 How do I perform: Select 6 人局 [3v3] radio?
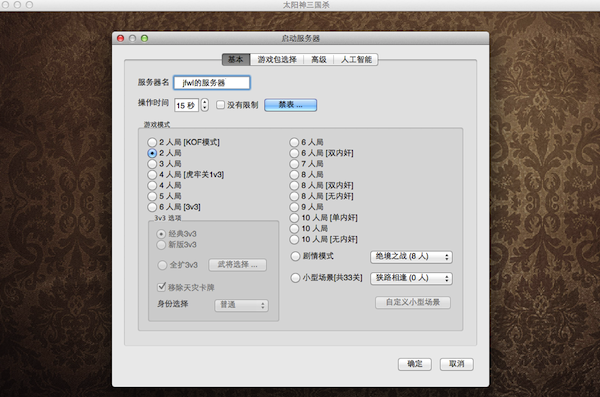[152, 207]
